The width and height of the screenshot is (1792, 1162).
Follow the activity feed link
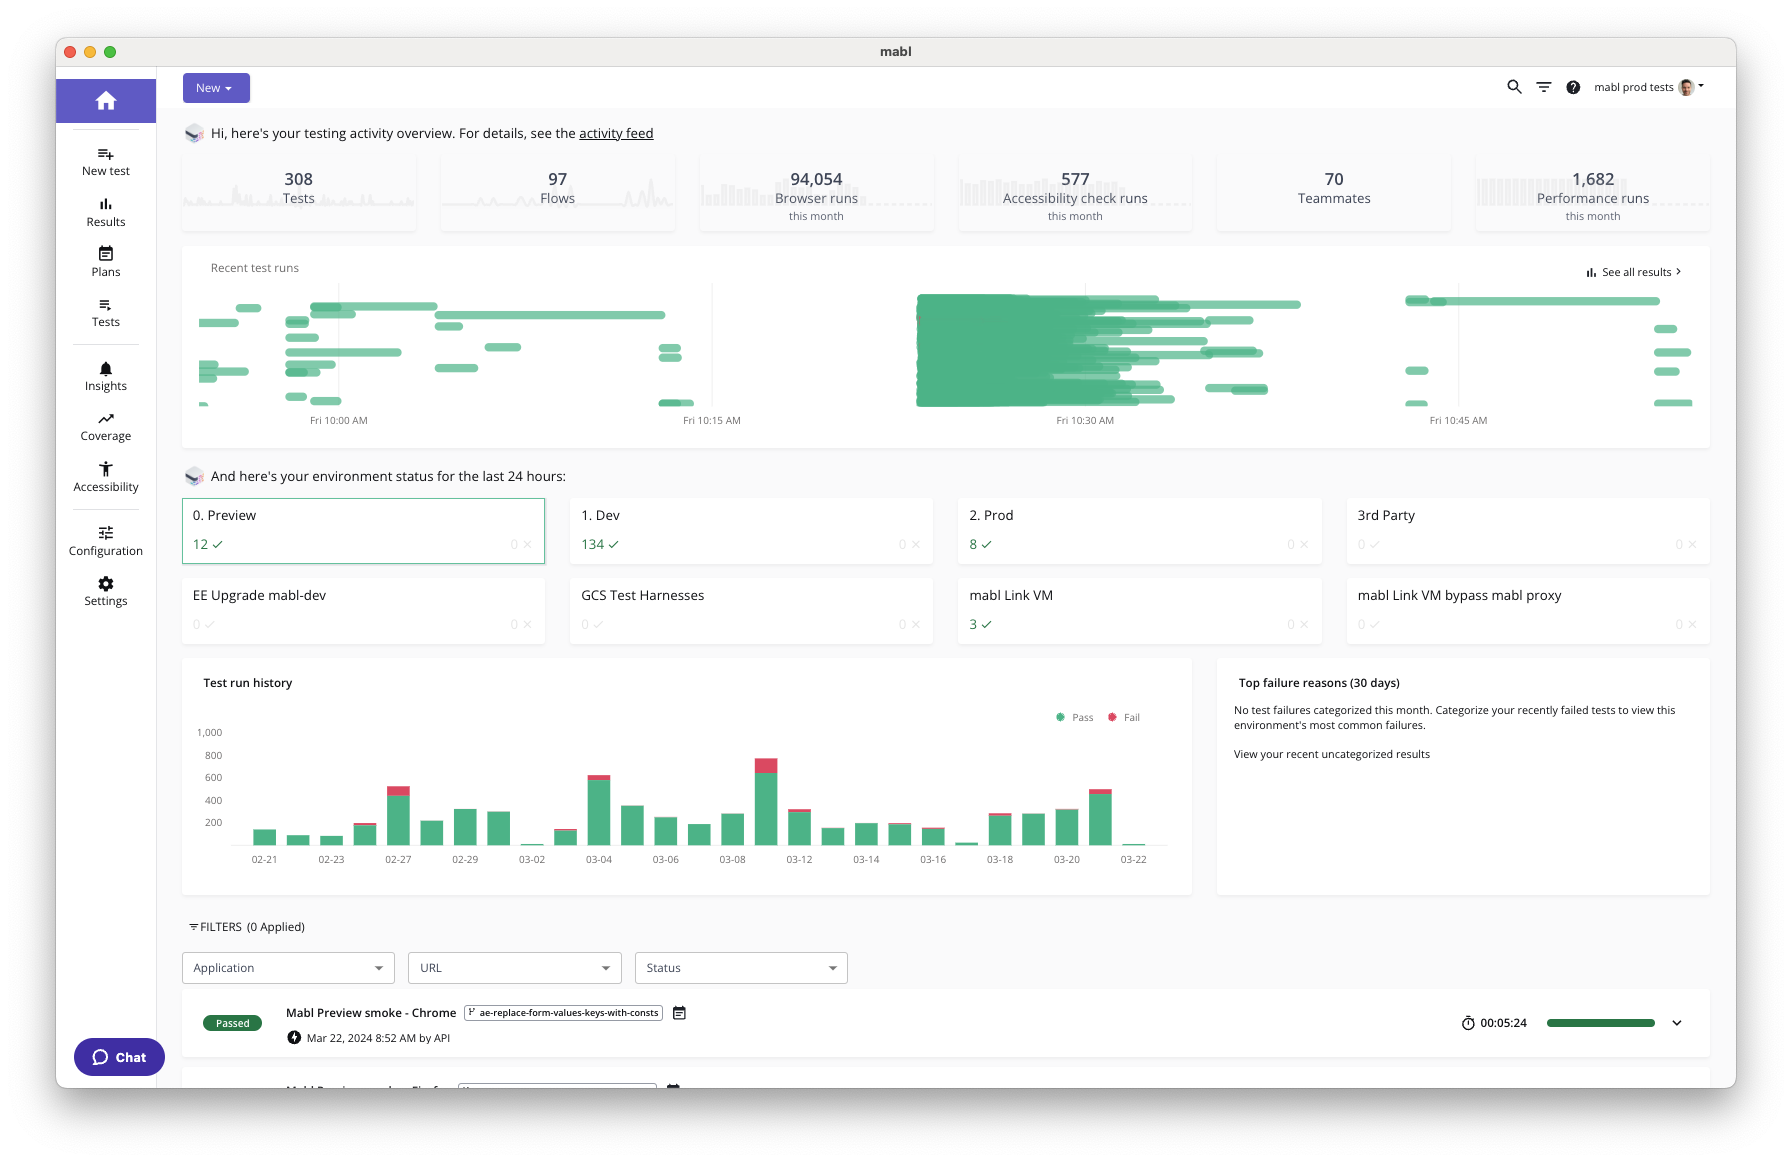tap(616, 133)
